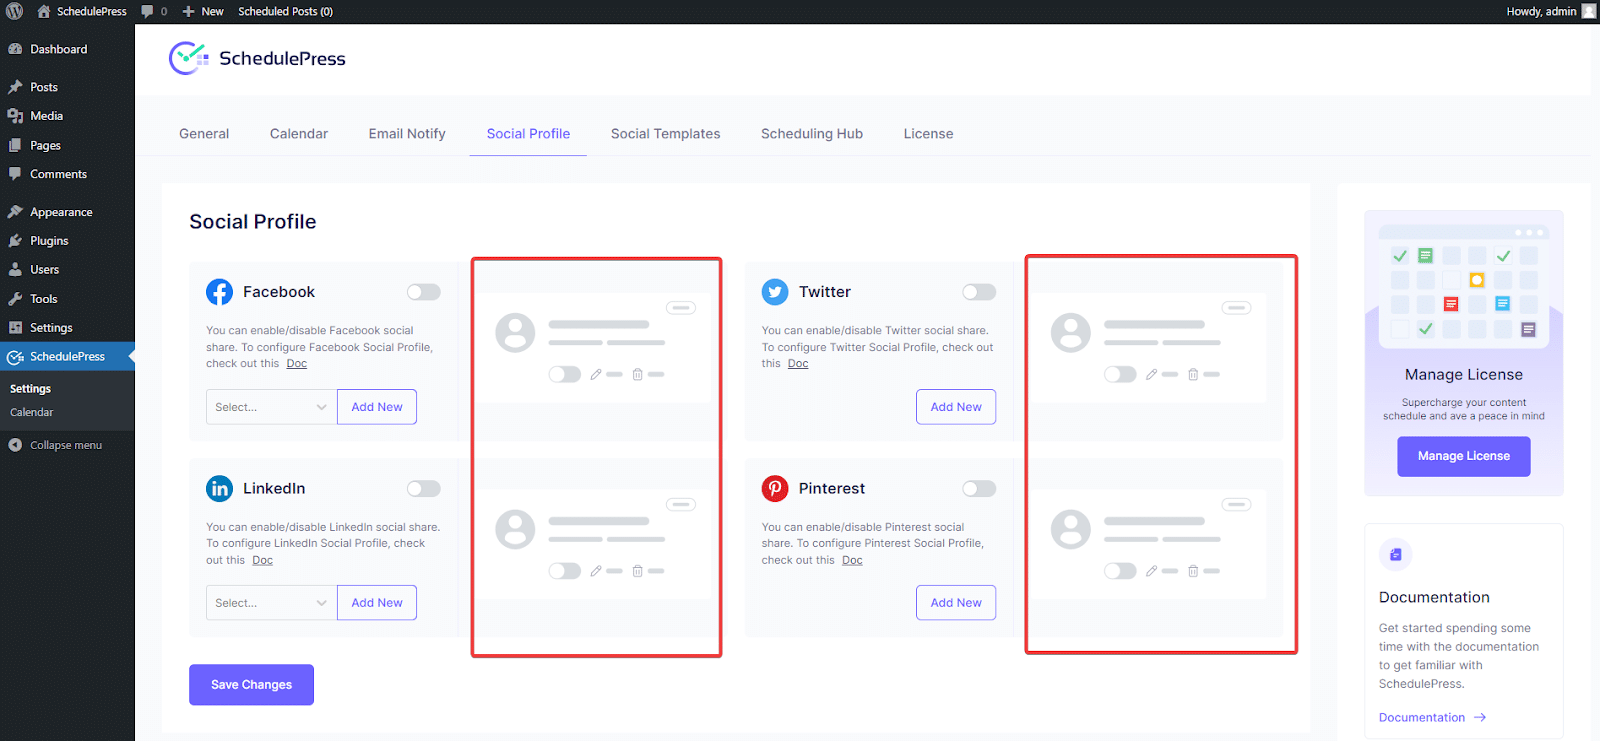Click the Pinterest logo icon
1600x741 pixels.
pos(775,488)
